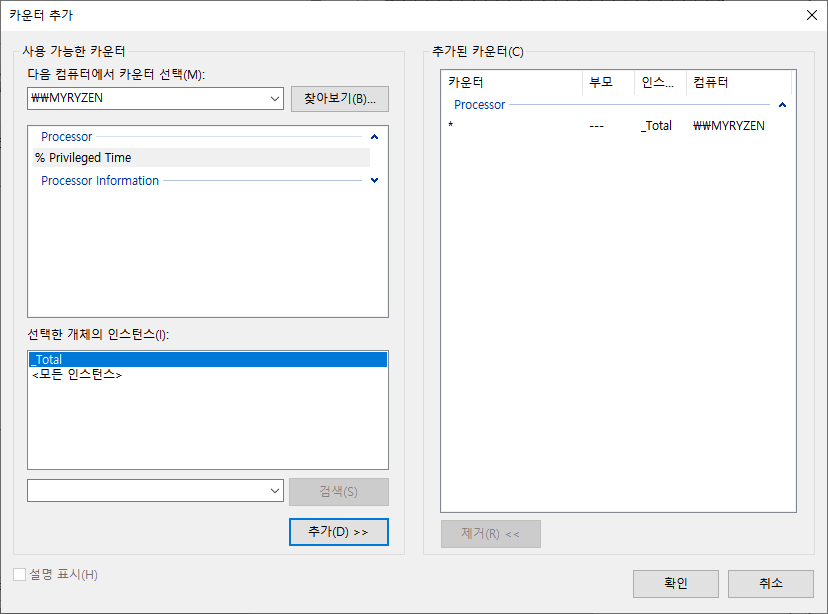Screen dimensions: 828x614
Task: Toggle the 설명 표시(H) checkbox
Action: (20, 574)
